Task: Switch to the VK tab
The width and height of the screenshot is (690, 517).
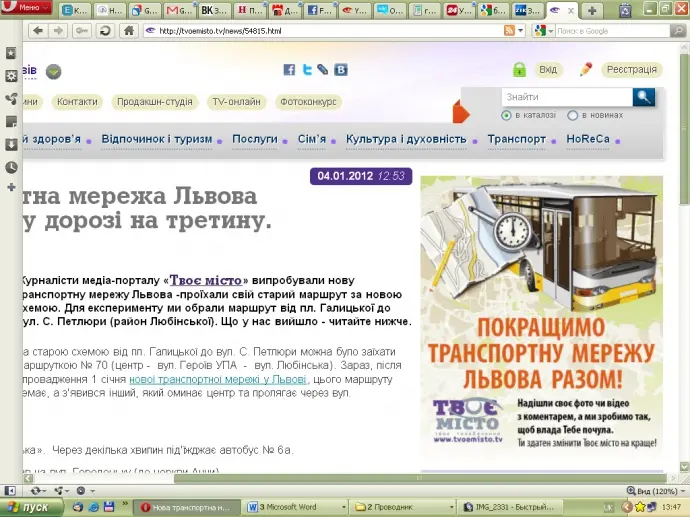Action: tap(214, 10)
